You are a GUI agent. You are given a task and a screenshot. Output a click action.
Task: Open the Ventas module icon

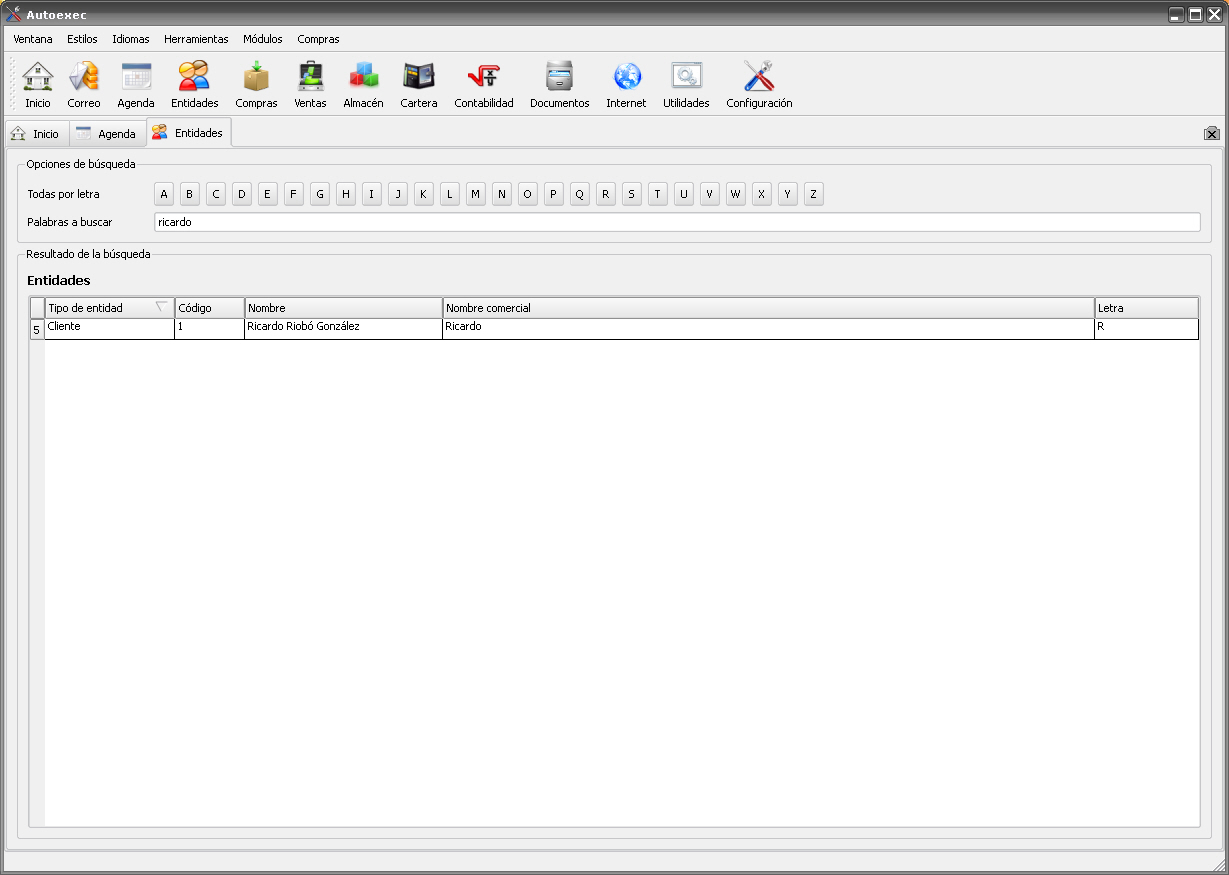pos(310,85)
